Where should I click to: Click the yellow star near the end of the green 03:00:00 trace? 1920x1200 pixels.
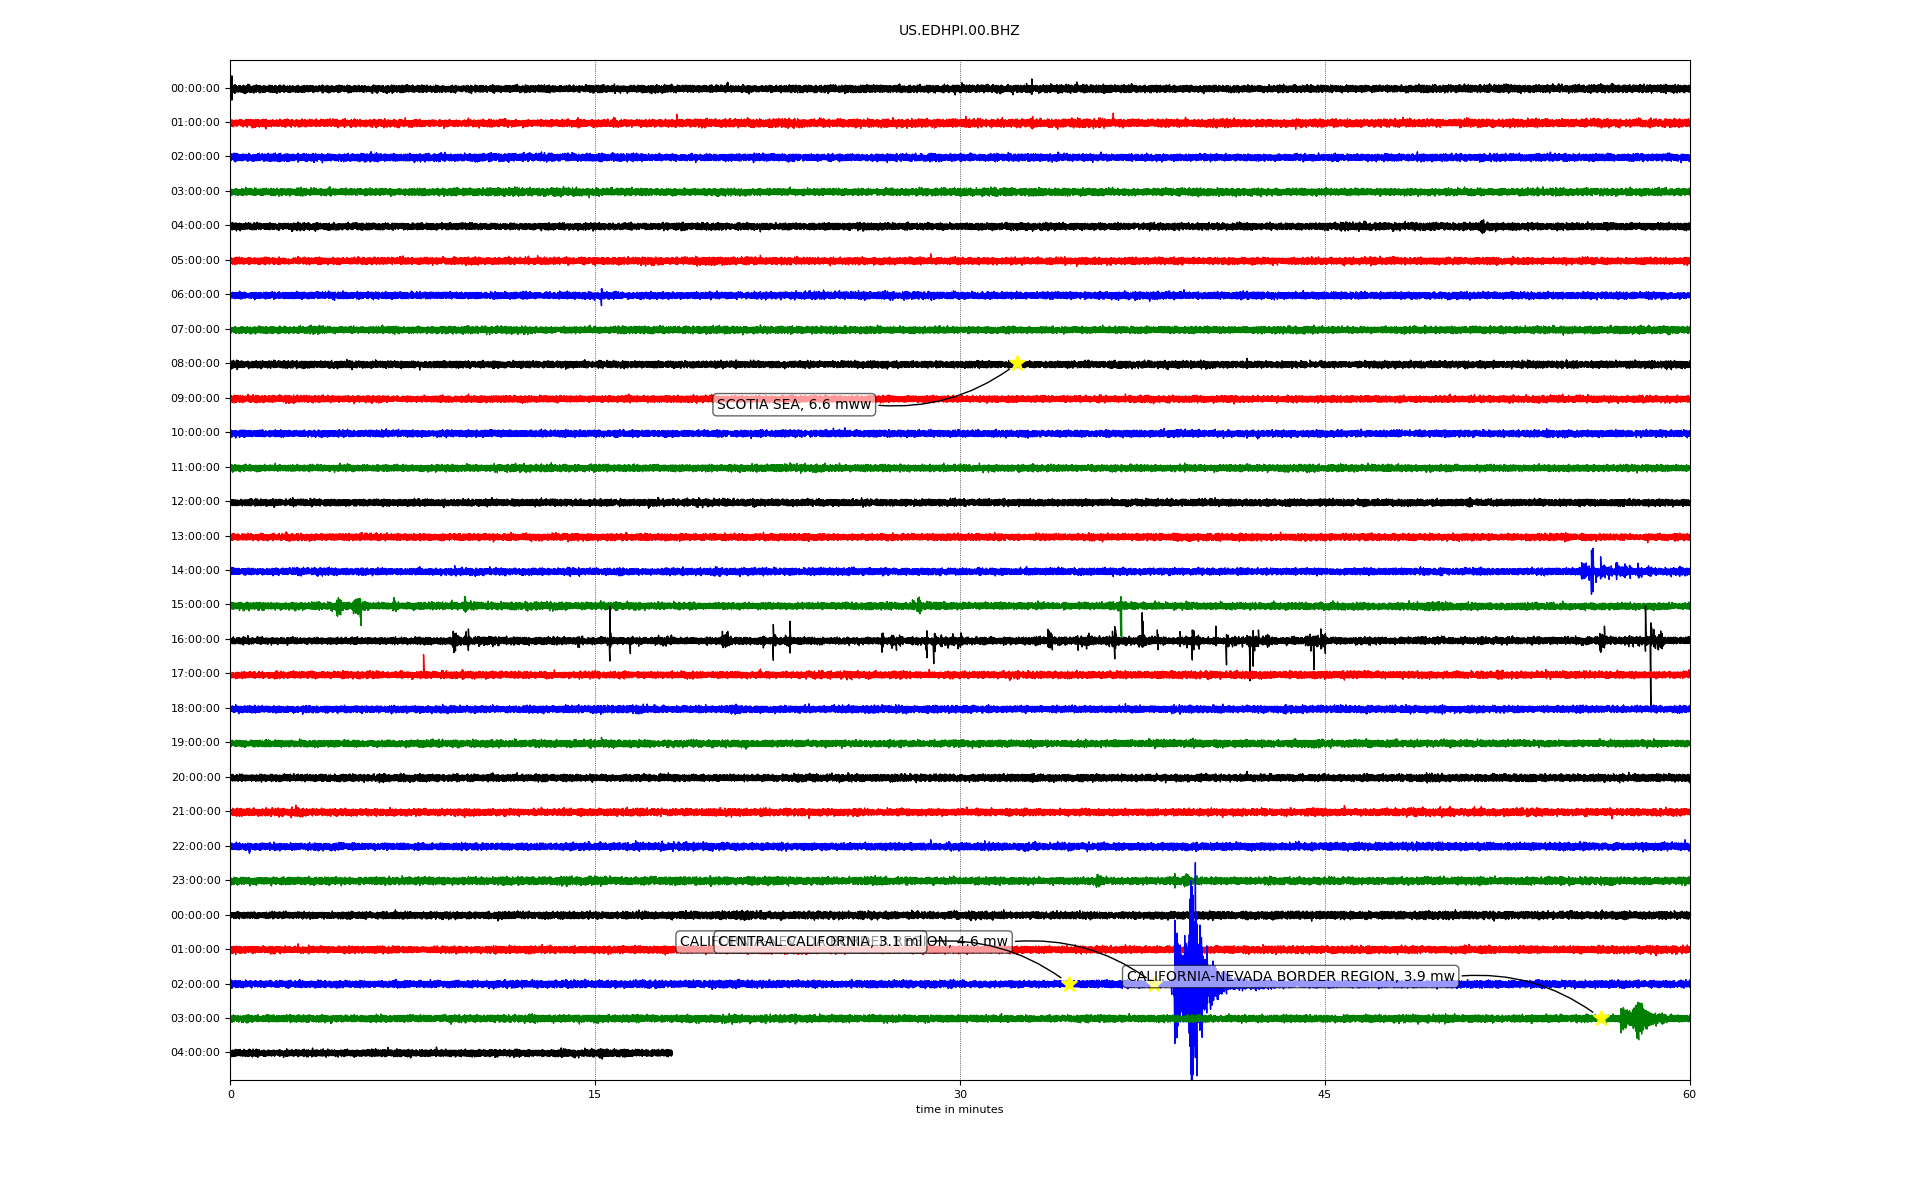[1601, 1018]
